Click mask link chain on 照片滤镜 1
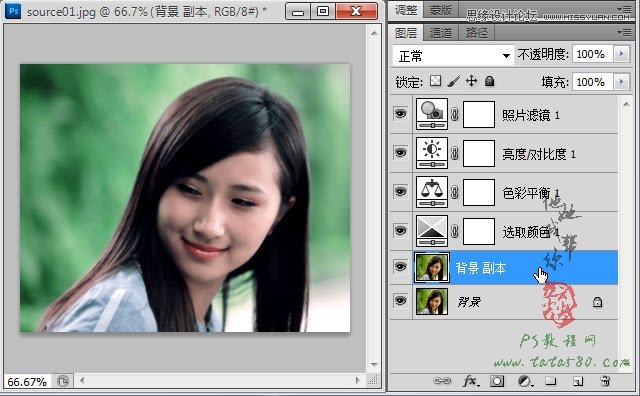 pyautogui.click(x=455, y=114)
